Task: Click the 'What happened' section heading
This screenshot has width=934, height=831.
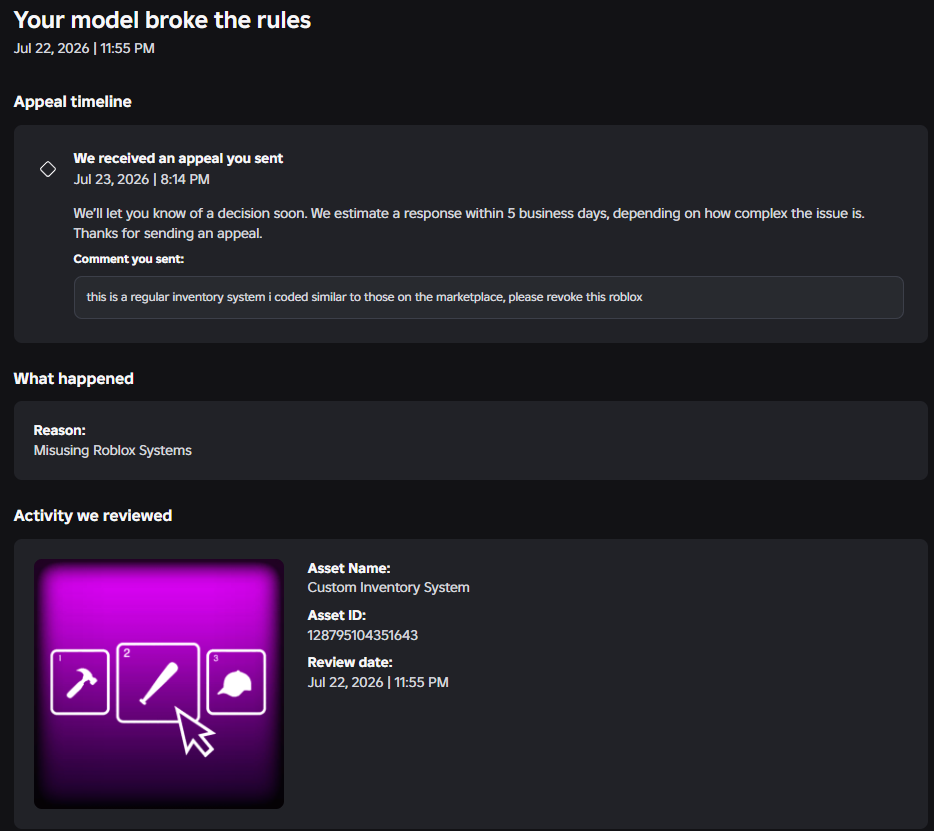Action: (73, 379)
